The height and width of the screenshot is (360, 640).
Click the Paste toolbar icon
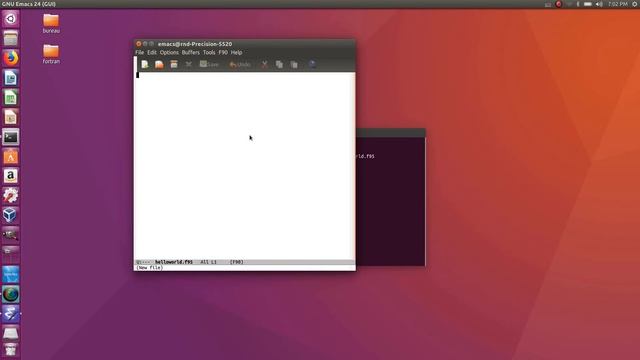click(x=294, y=64)
